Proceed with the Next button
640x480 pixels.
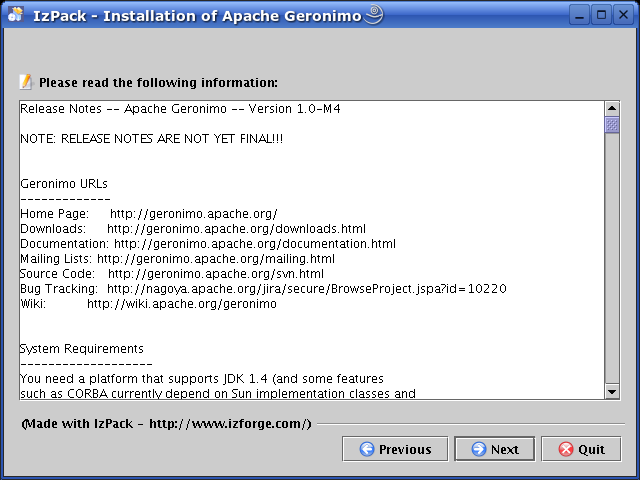(x=494, y=449)
